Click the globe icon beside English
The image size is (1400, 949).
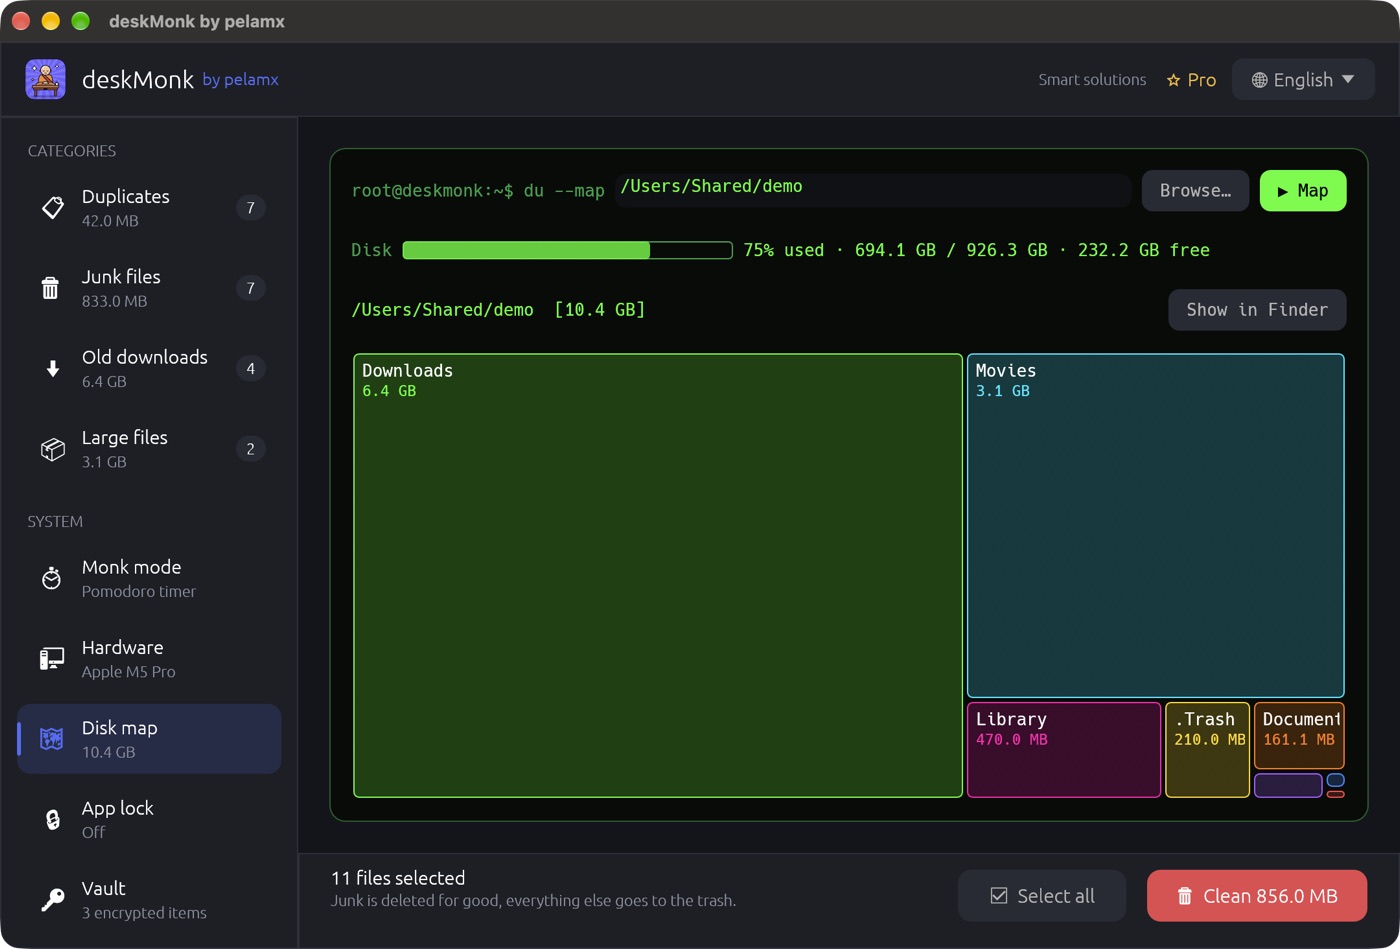(1260, 80)
